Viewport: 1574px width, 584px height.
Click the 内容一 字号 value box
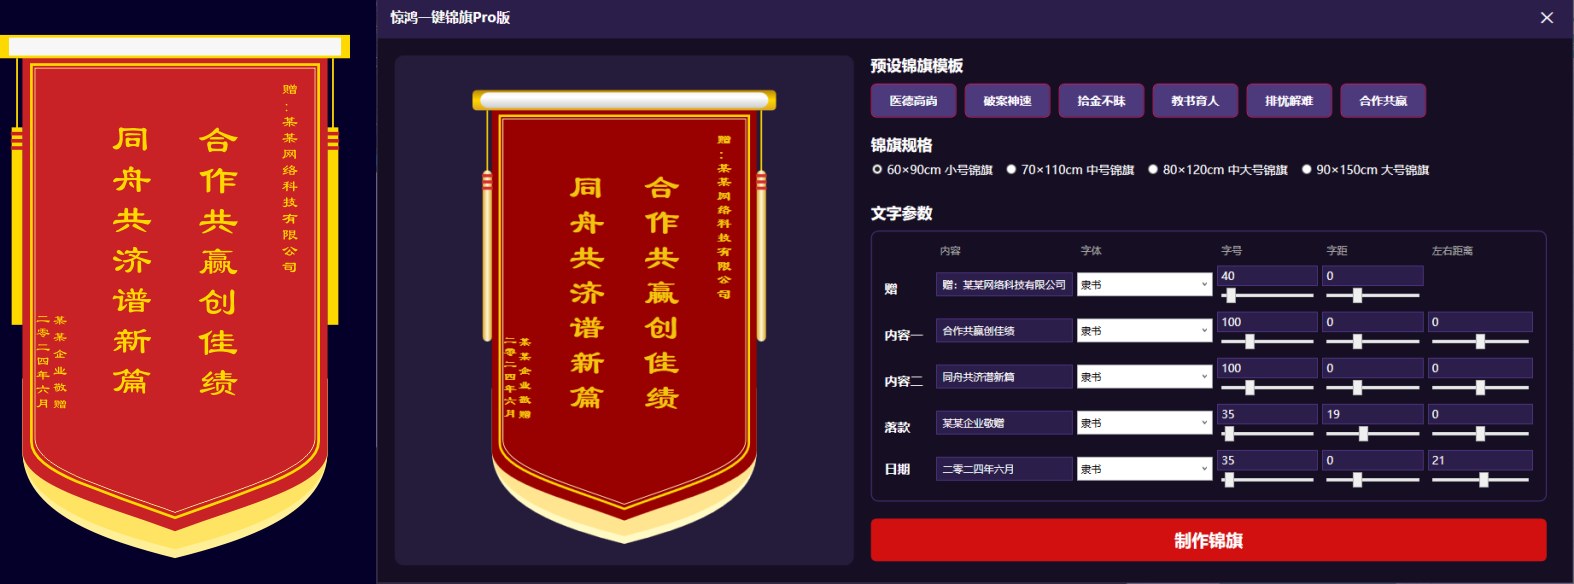1267,322
